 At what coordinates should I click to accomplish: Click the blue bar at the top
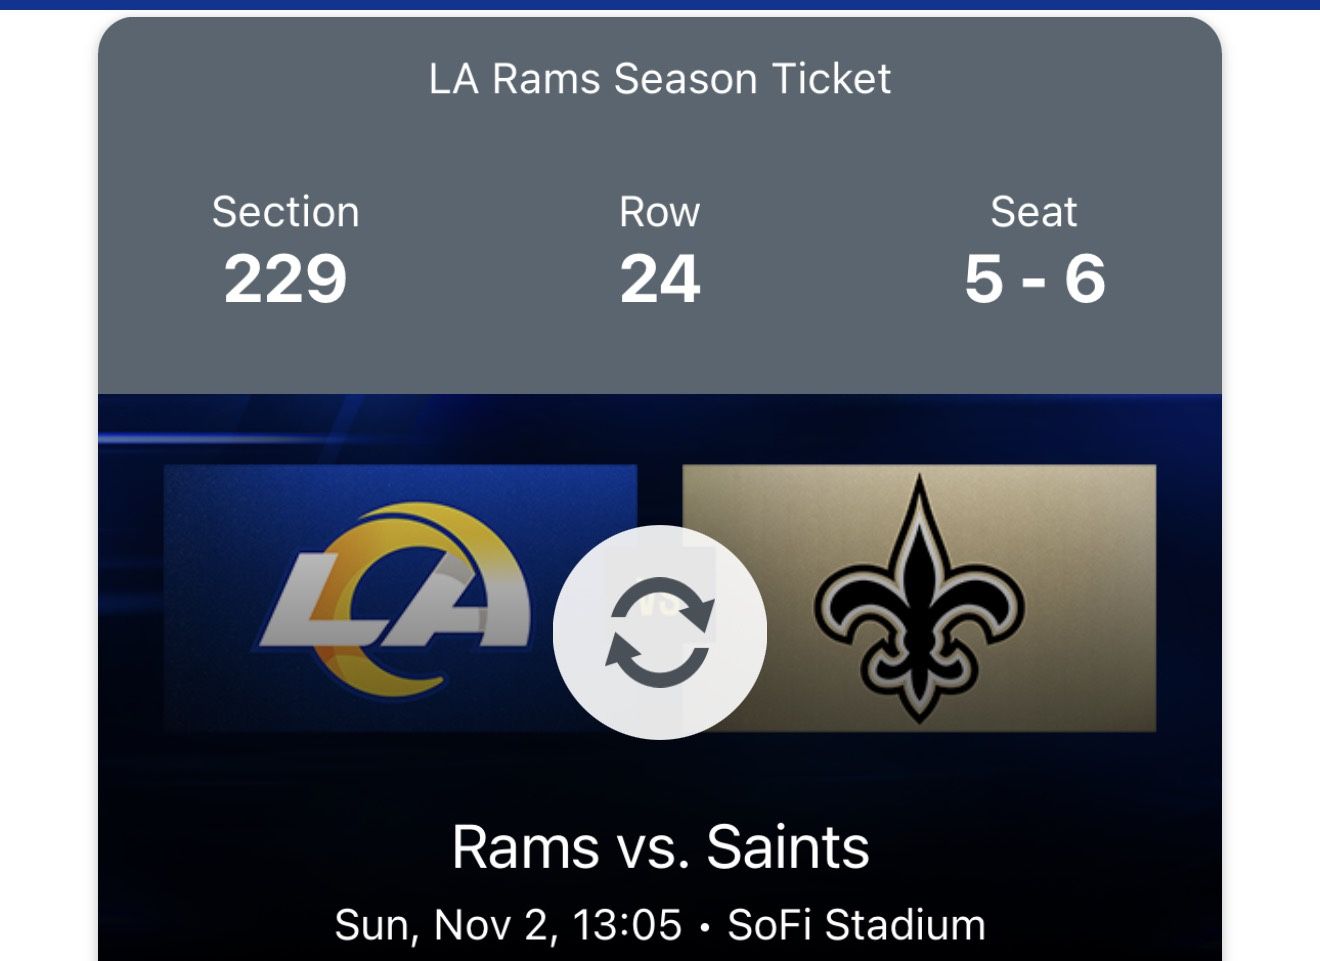[660, 5]
